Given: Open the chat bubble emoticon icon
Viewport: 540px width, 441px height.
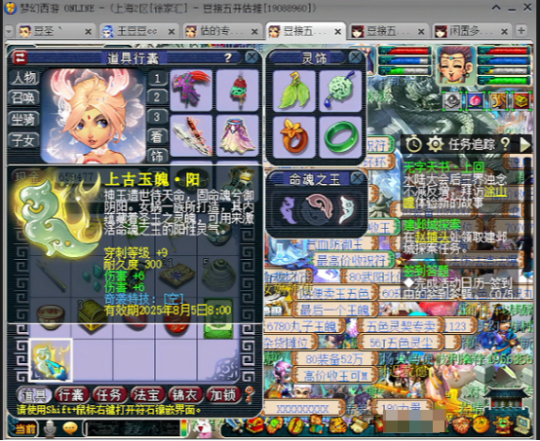Looking at the screenshot, I should tap(70, 428).
